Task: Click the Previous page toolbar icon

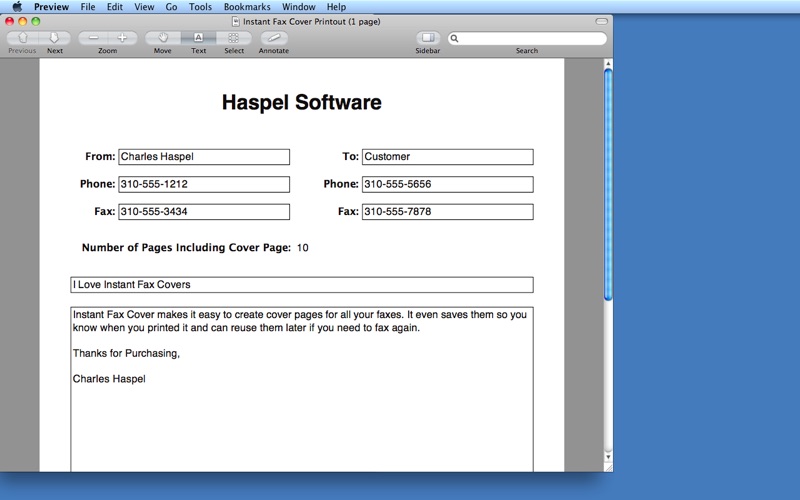Action: pyautogui.click(x=22, y=38)
